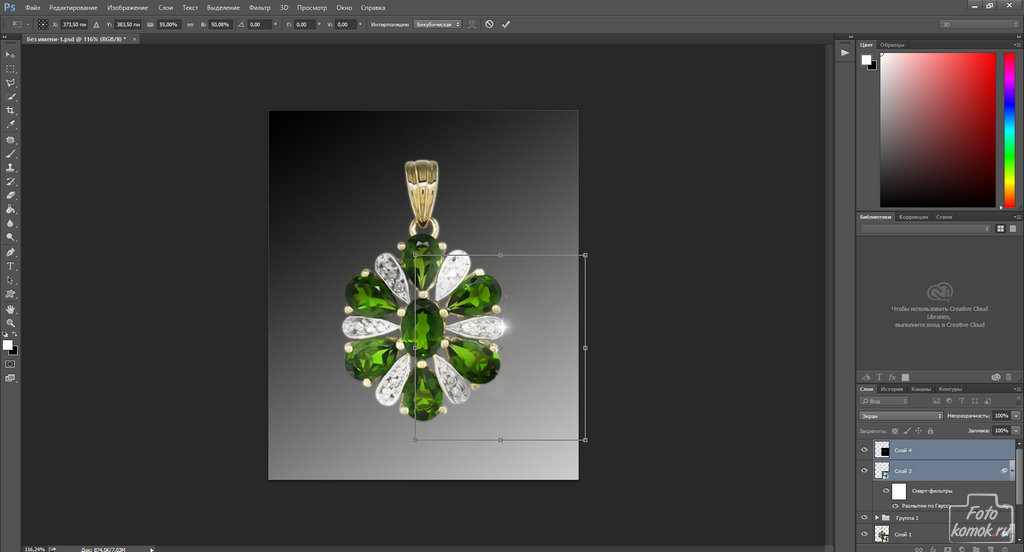
Task: Expand the Группа 1 layer group
Action: coord(877,517)
